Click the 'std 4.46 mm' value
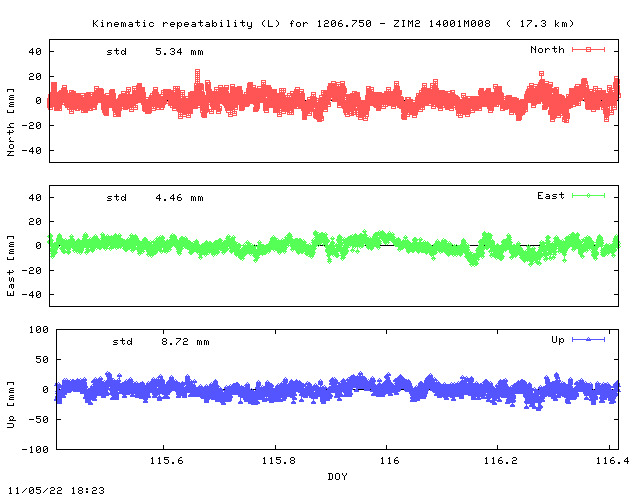The width and height of the screenshot is (640, 496). pyautogui.click(x=155, y=198)
